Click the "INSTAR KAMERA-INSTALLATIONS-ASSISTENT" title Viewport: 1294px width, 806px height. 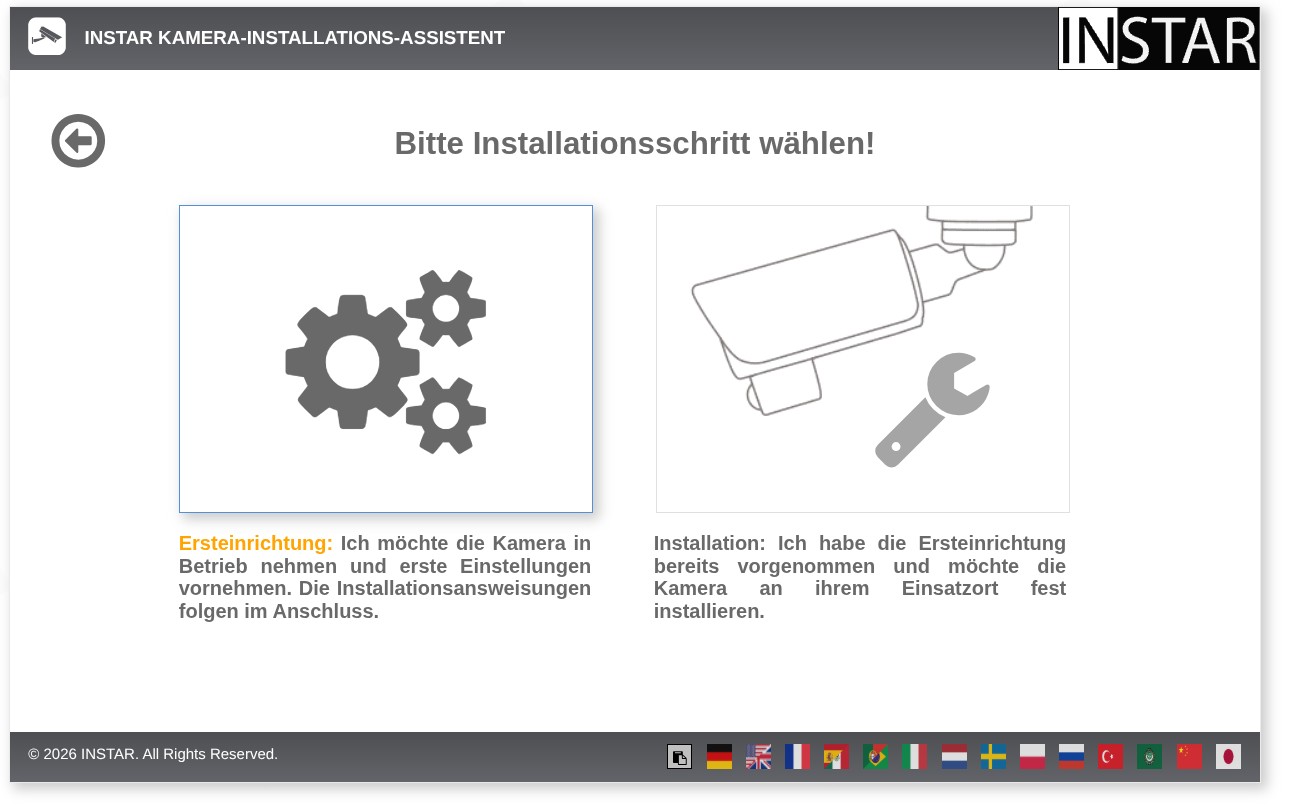coord(295,38)
